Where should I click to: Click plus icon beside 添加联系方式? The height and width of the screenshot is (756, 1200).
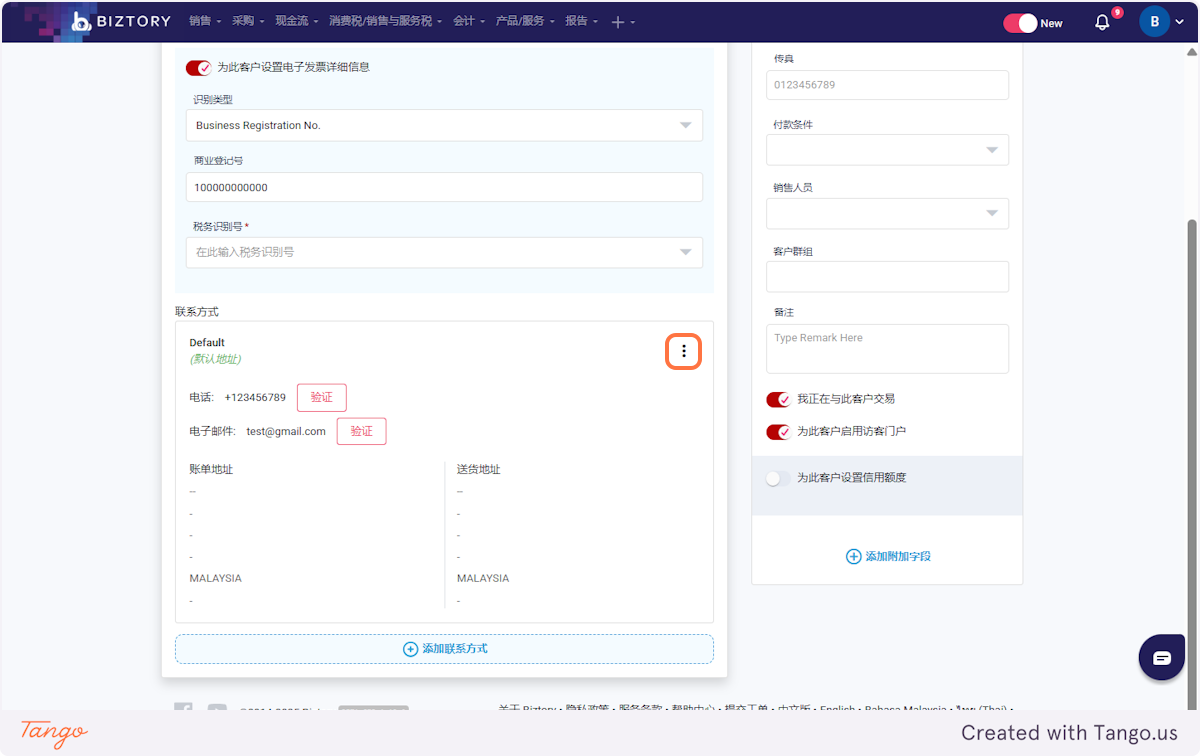tap(410, 649)
